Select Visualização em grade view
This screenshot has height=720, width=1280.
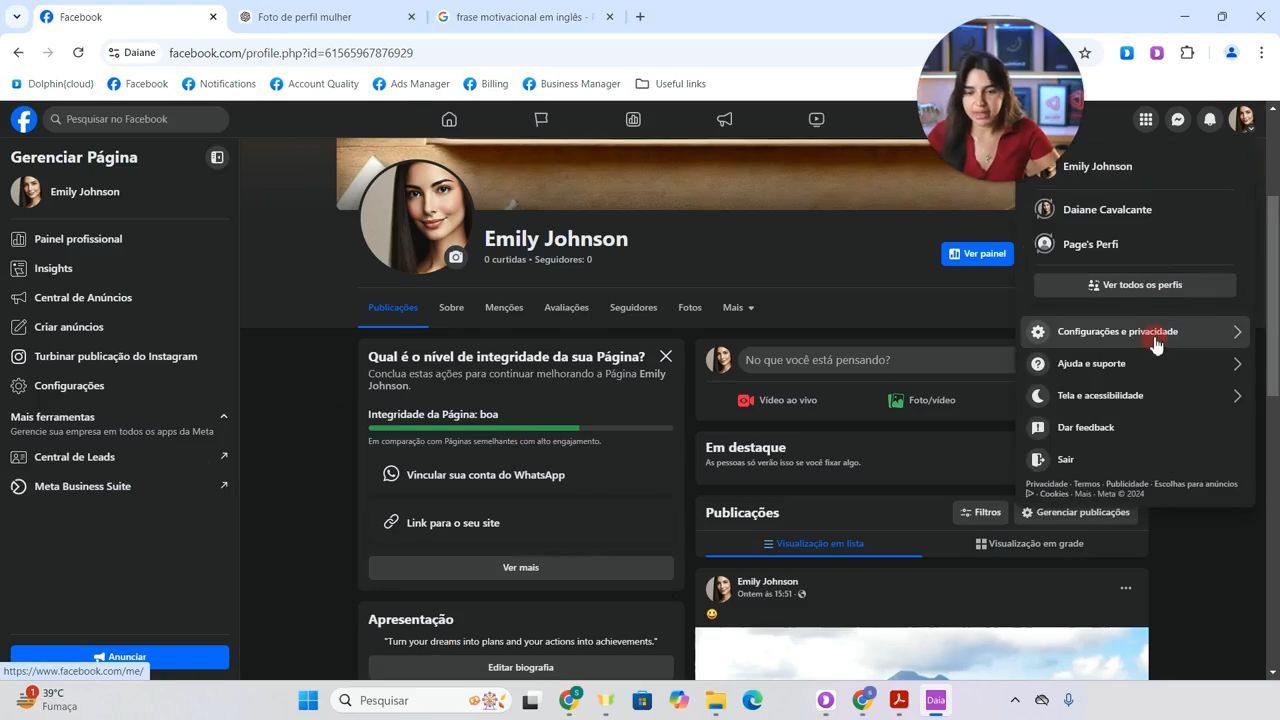click(x=1029, y=544)
